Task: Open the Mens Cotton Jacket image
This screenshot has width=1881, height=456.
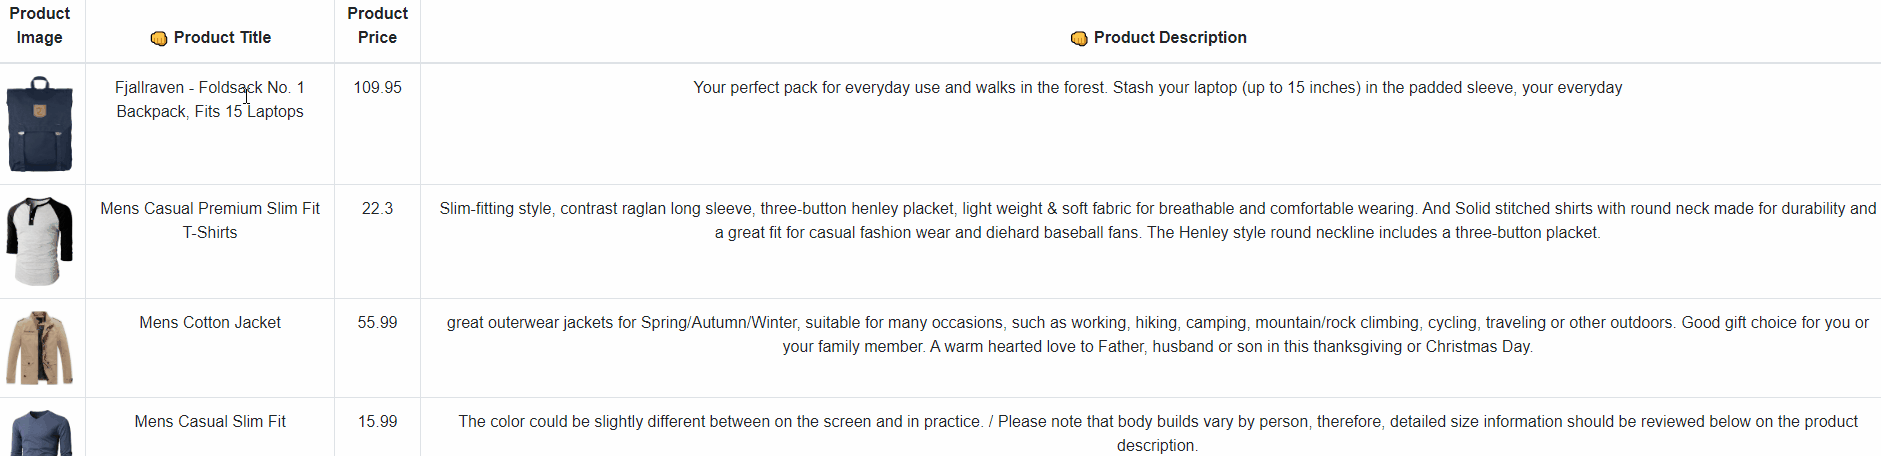Action: click(40, 348)
